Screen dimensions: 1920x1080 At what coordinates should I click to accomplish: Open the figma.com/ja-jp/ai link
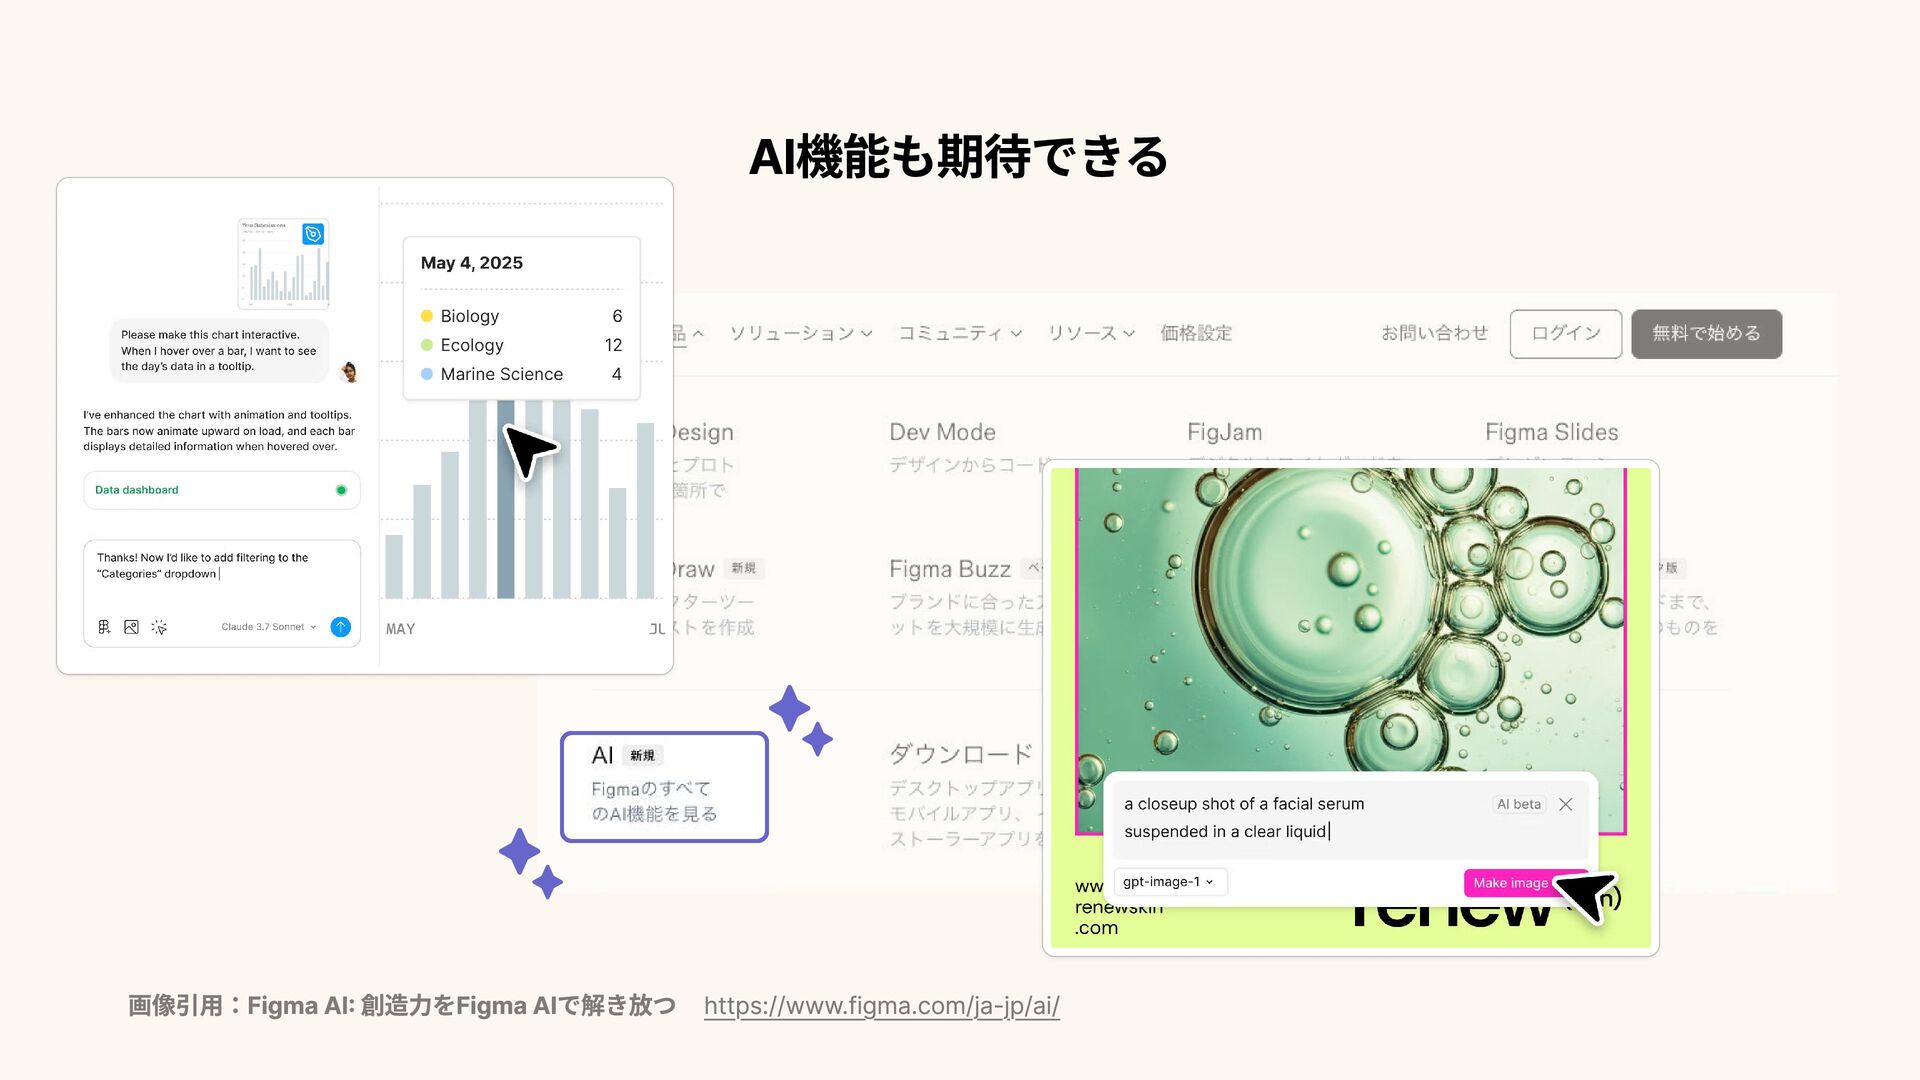[881, 1006]
